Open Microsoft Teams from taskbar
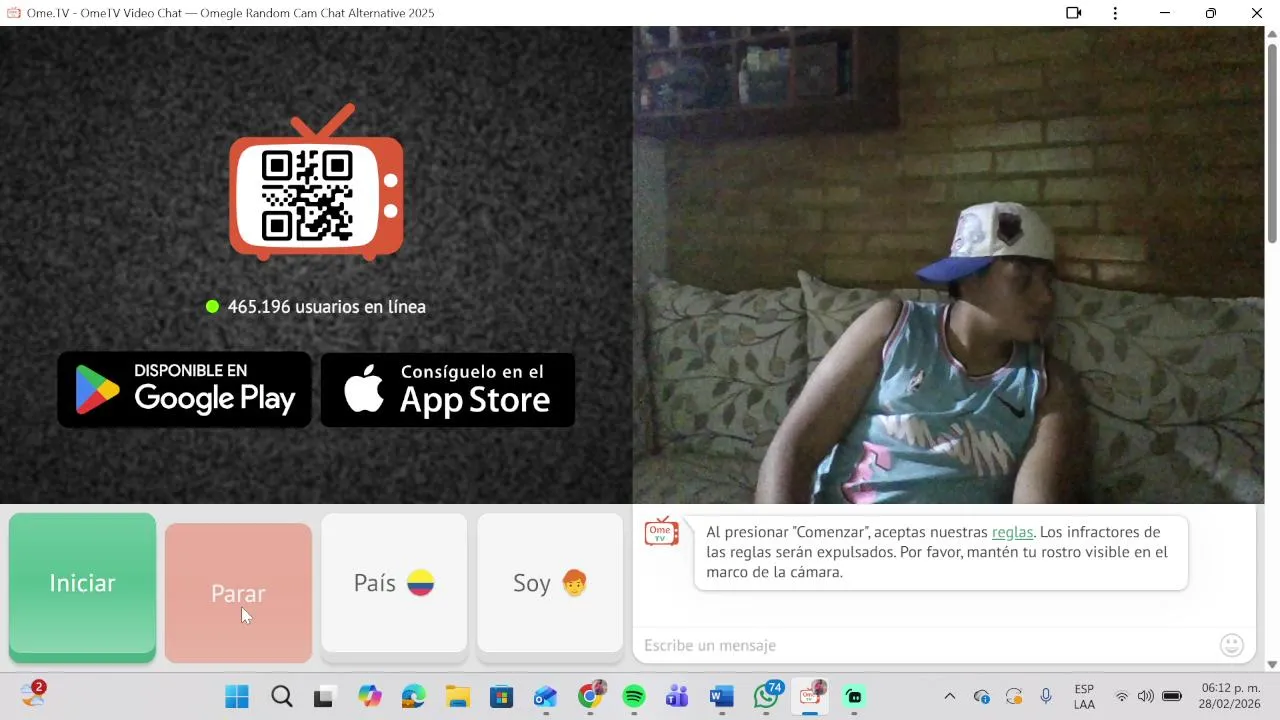The image size is (1280, 720). point(677,697)
